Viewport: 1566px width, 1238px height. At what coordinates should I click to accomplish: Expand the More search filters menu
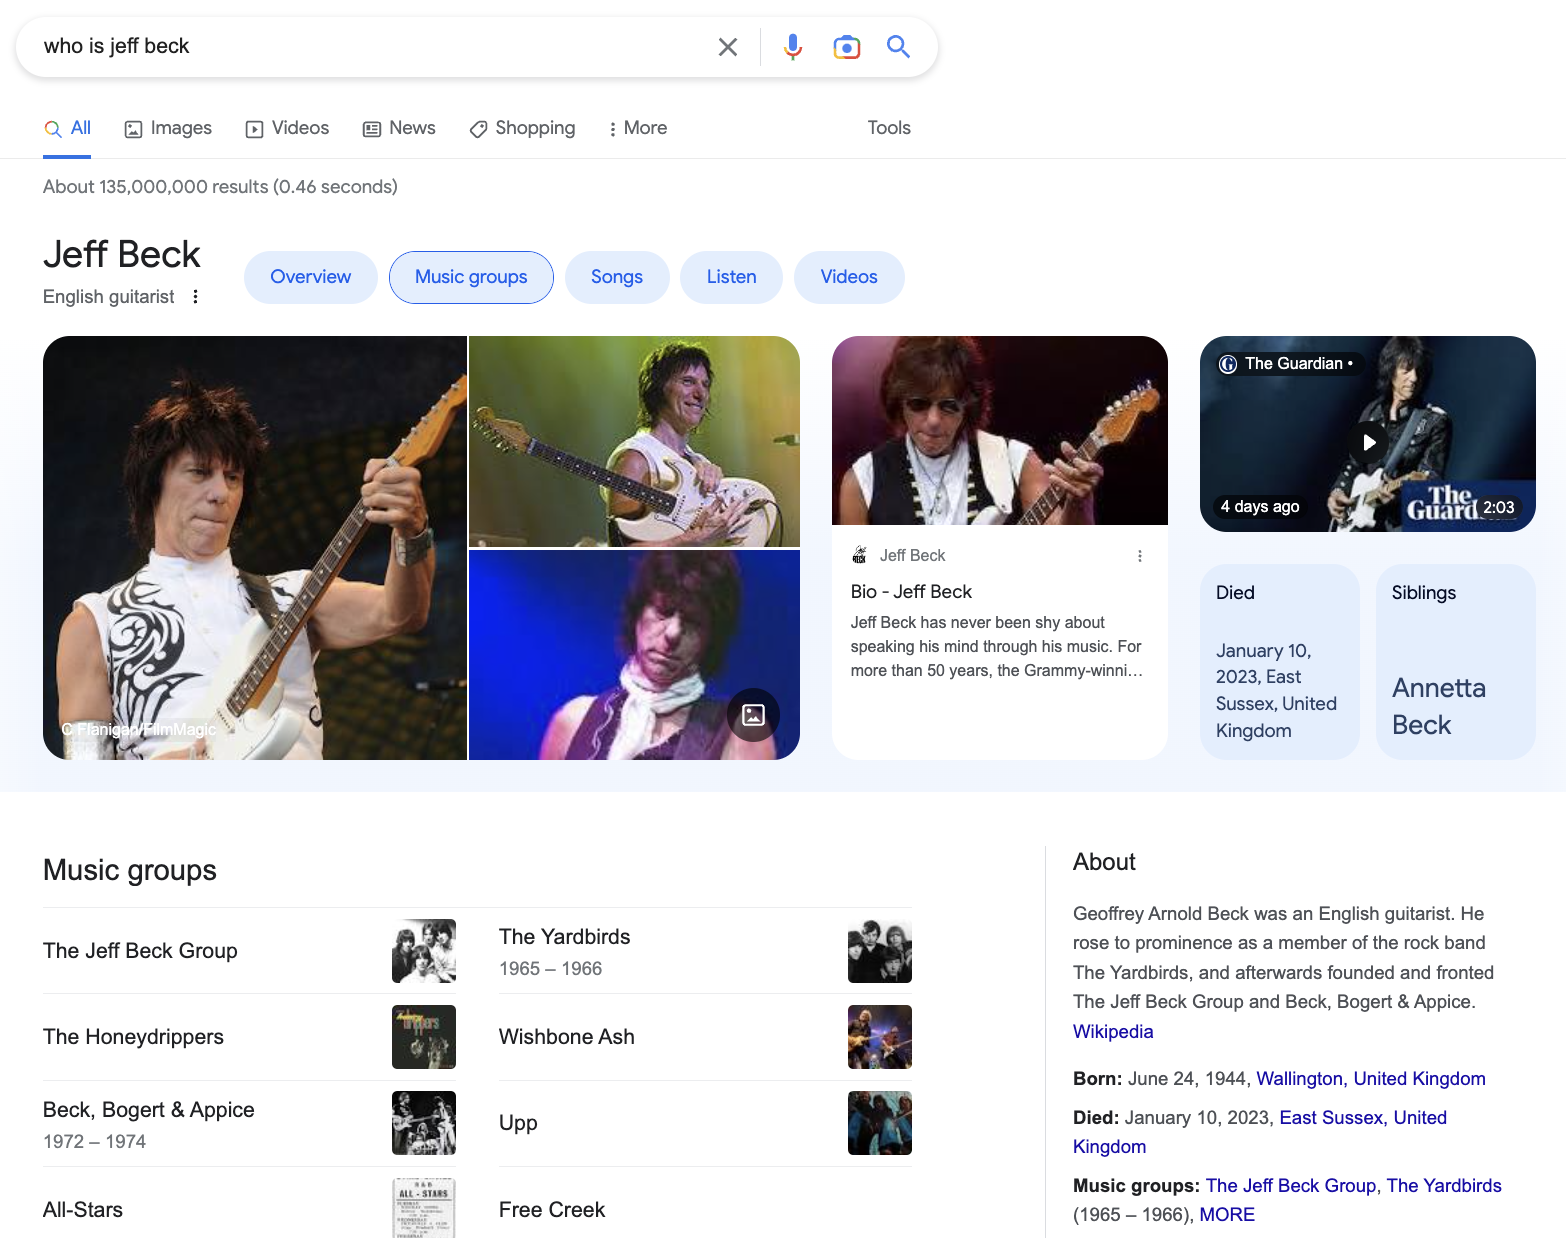pos(637,128)
